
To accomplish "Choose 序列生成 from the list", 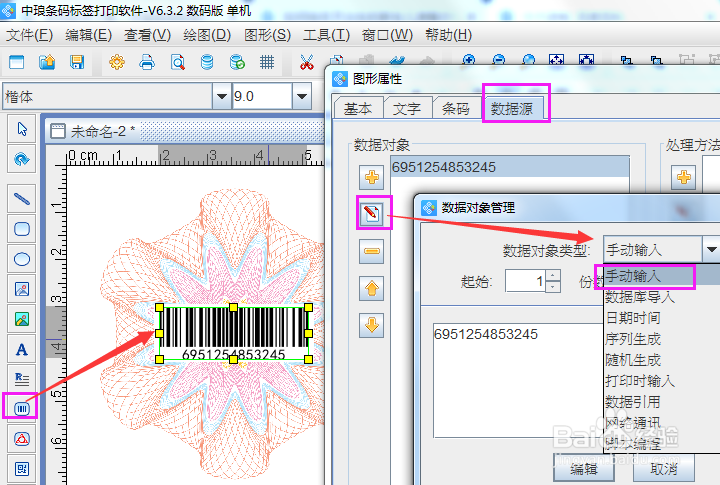I will (633, 339).
